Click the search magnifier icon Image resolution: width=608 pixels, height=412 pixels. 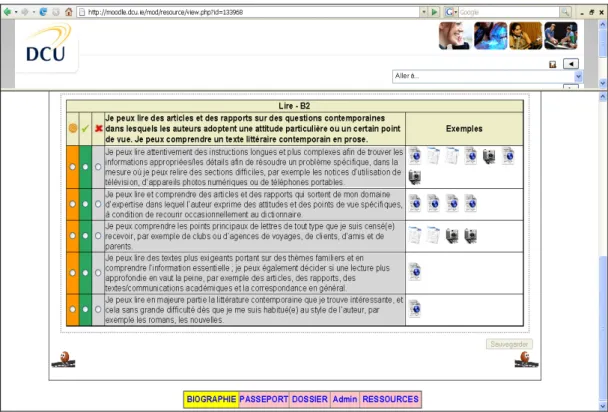(565, 12)
